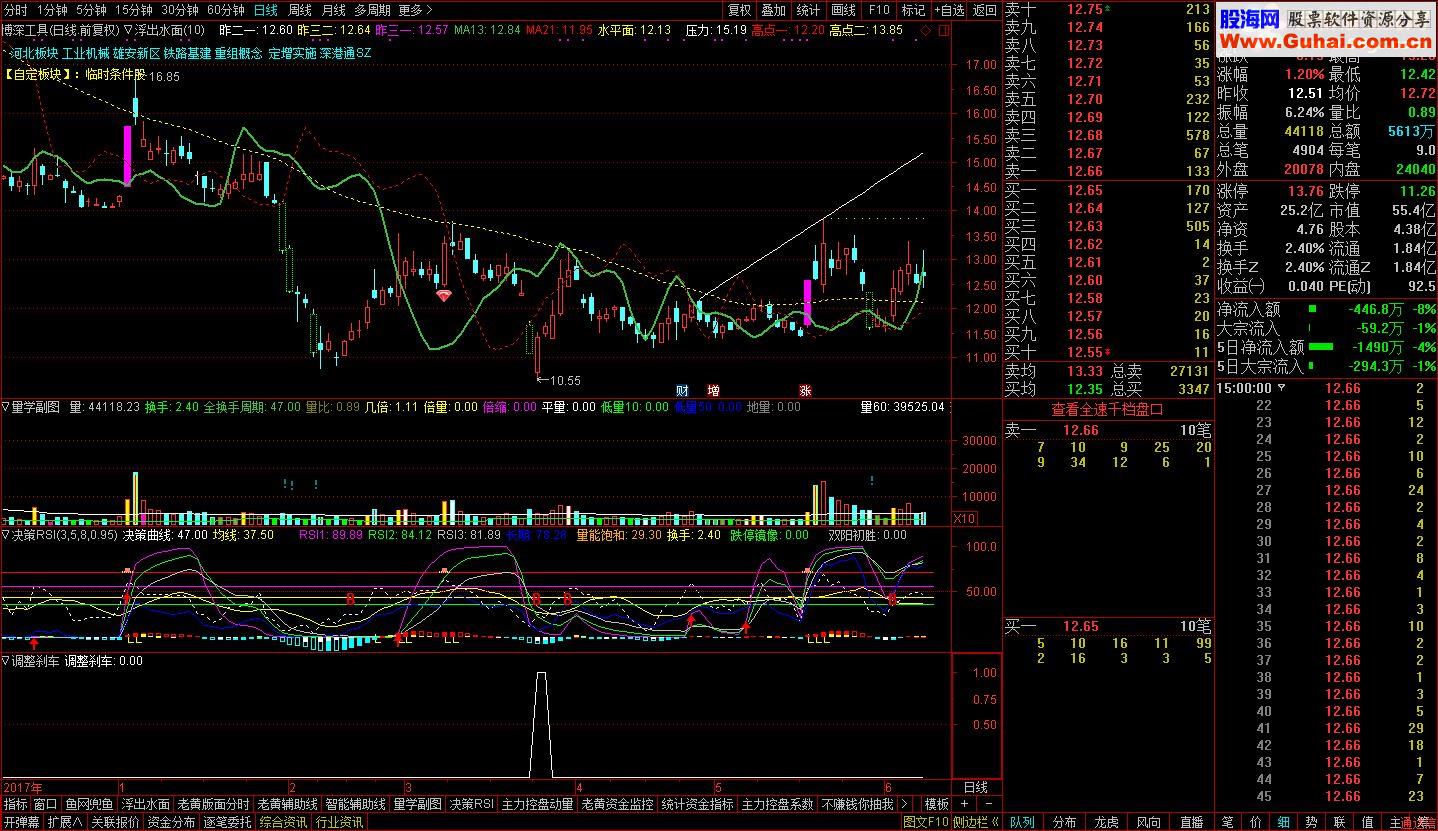The image size is (1438, 831).
Task: Select the 统计资金指标 indicator tab
Action: (x=697, y=804)
